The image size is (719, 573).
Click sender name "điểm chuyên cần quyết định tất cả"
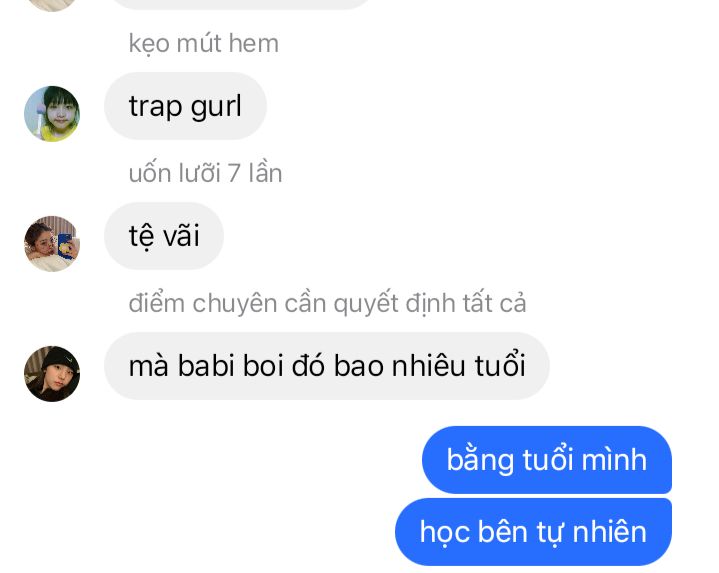pyautogui.click(x=327, y=303)
